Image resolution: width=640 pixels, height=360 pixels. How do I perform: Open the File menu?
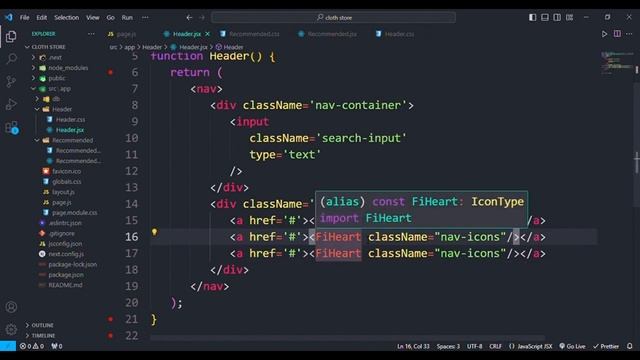24,18
